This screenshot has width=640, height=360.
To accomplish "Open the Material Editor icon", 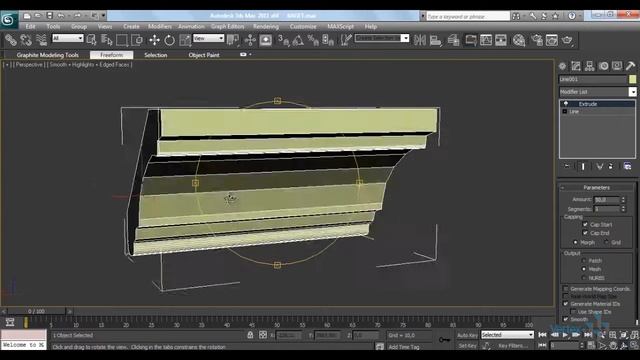I will pyautogui.click(x=519, y=40).
